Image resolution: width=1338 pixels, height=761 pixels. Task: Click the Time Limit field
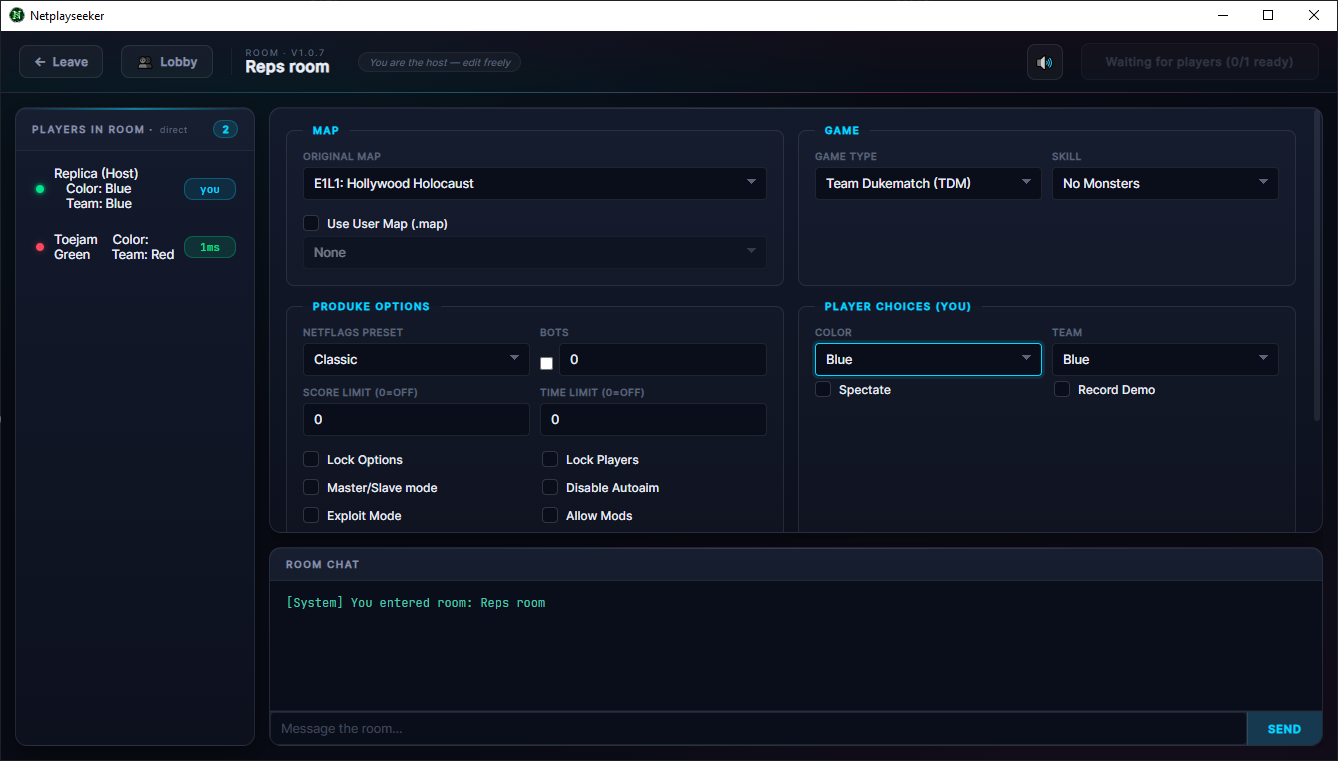[653, 420]
